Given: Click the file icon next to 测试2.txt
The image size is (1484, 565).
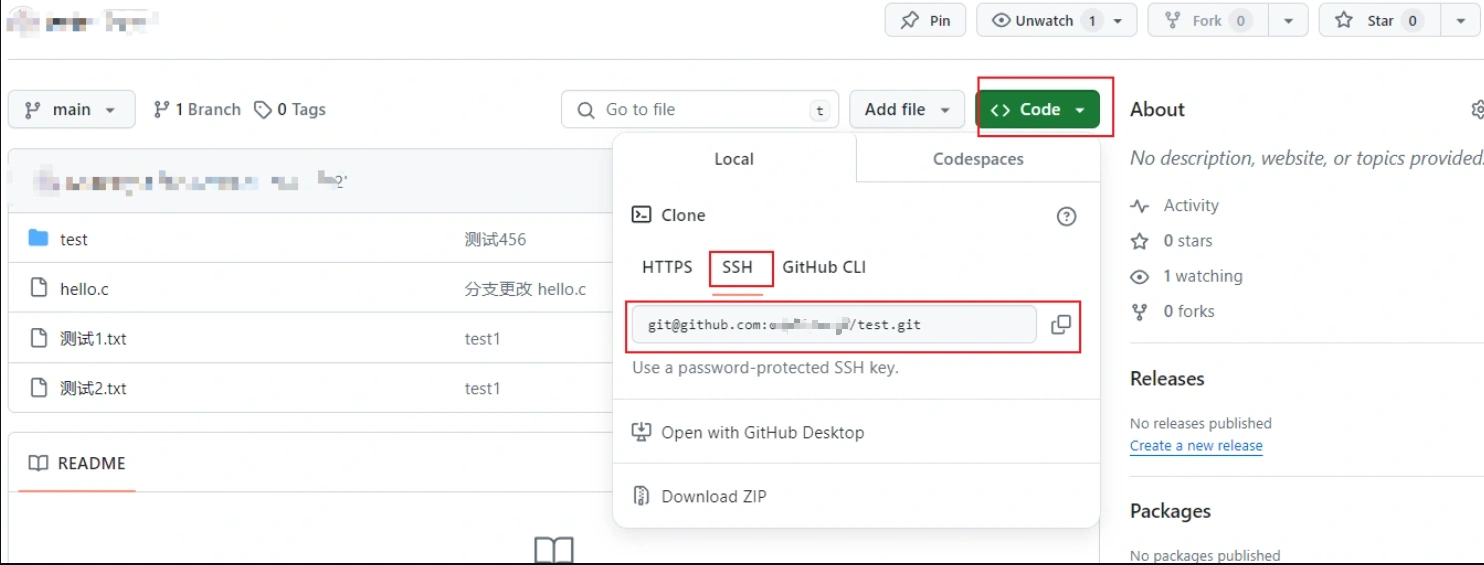Looking at the screenshot, I should click(x=39, y=387).
